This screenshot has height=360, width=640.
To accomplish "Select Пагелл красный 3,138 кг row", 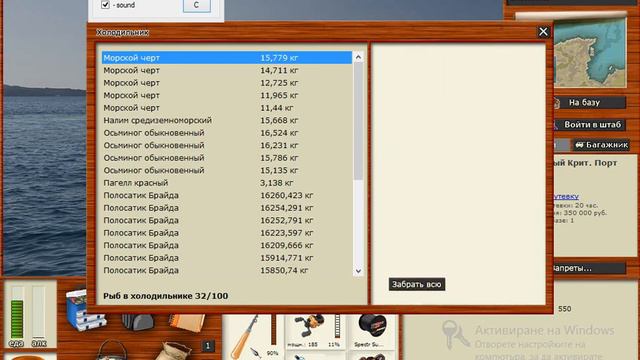I will (227, 183).
